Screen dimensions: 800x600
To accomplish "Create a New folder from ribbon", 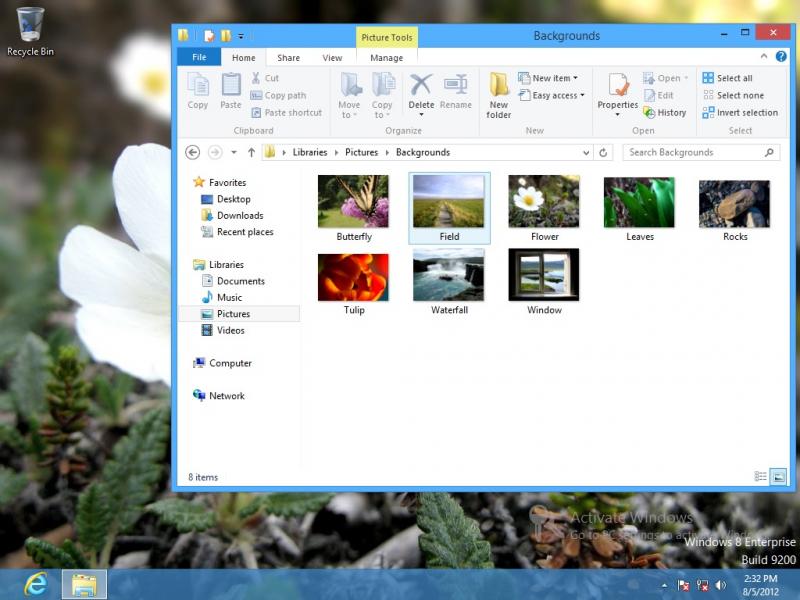I will 498,95.
